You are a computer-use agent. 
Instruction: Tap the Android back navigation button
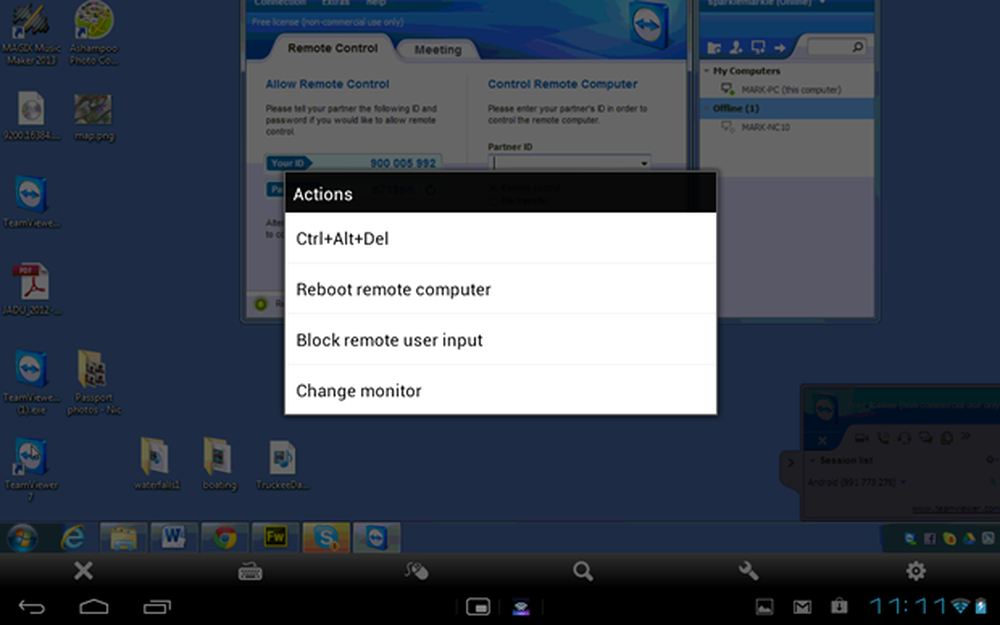(31, 607)
